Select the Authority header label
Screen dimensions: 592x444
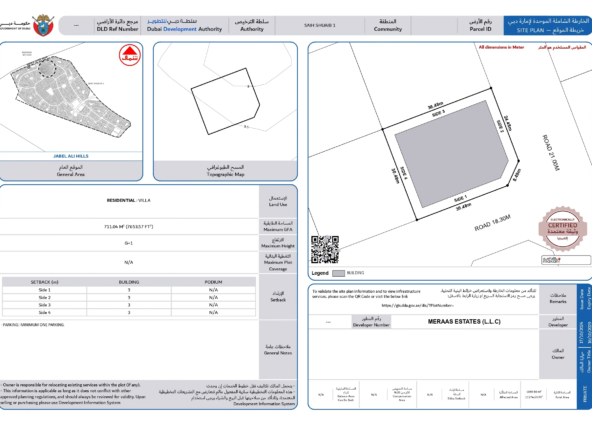click(252, 25)
